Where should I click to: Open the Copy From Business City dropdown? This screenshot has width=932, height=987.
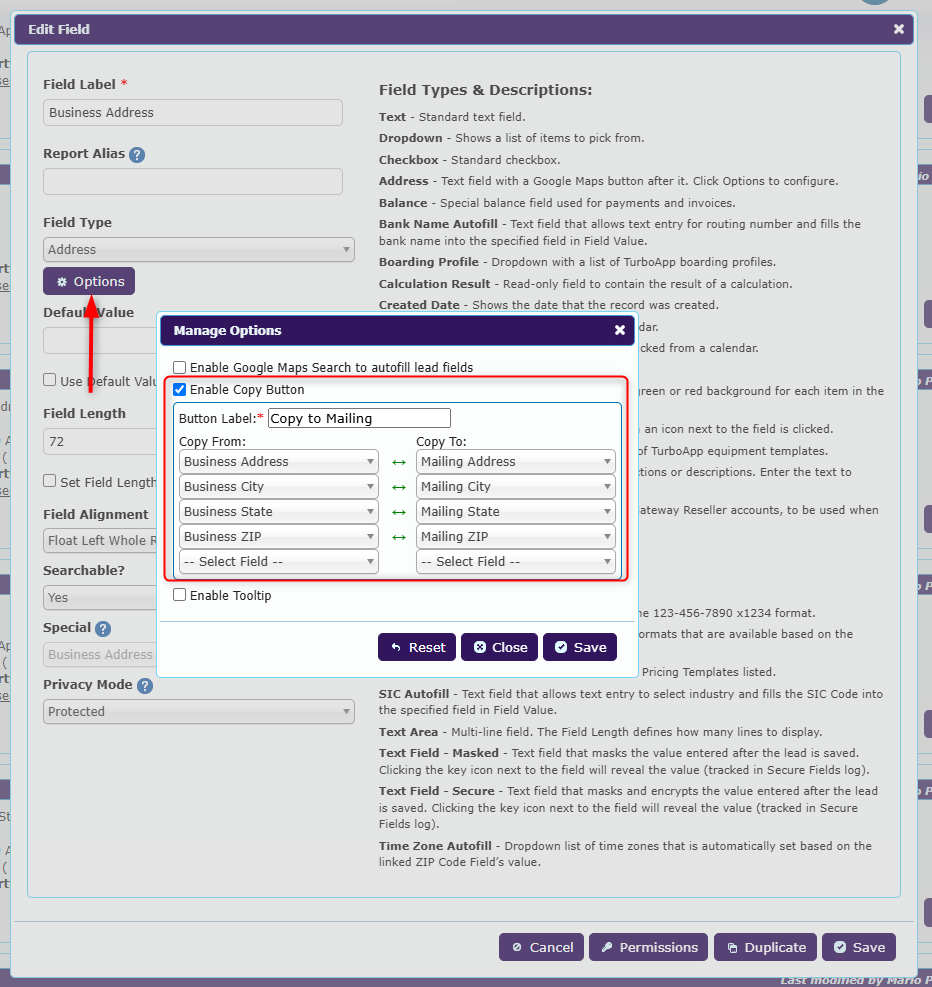pyautogui.click(x=279, y=487)
